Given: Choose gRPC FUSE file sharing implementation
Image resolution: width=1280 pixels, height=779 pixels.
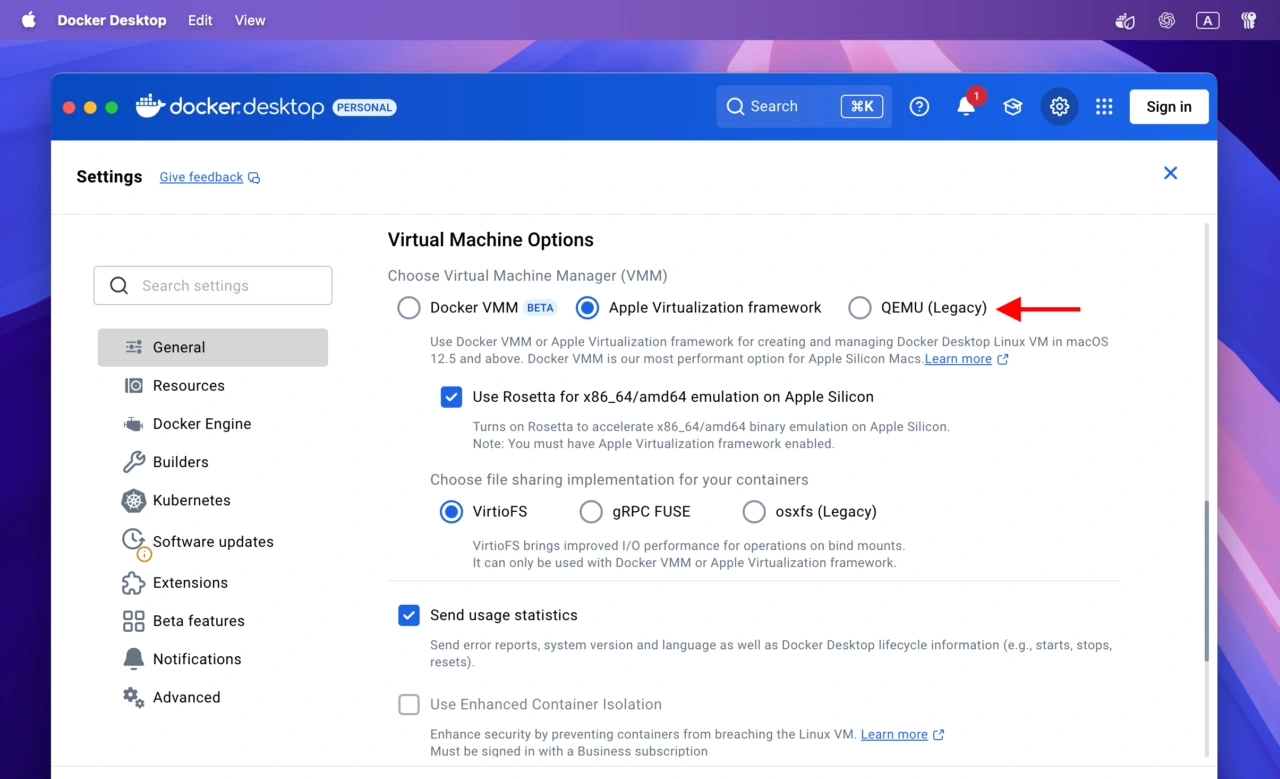Looking at the screenshot, I should click(x=591, y=511).
